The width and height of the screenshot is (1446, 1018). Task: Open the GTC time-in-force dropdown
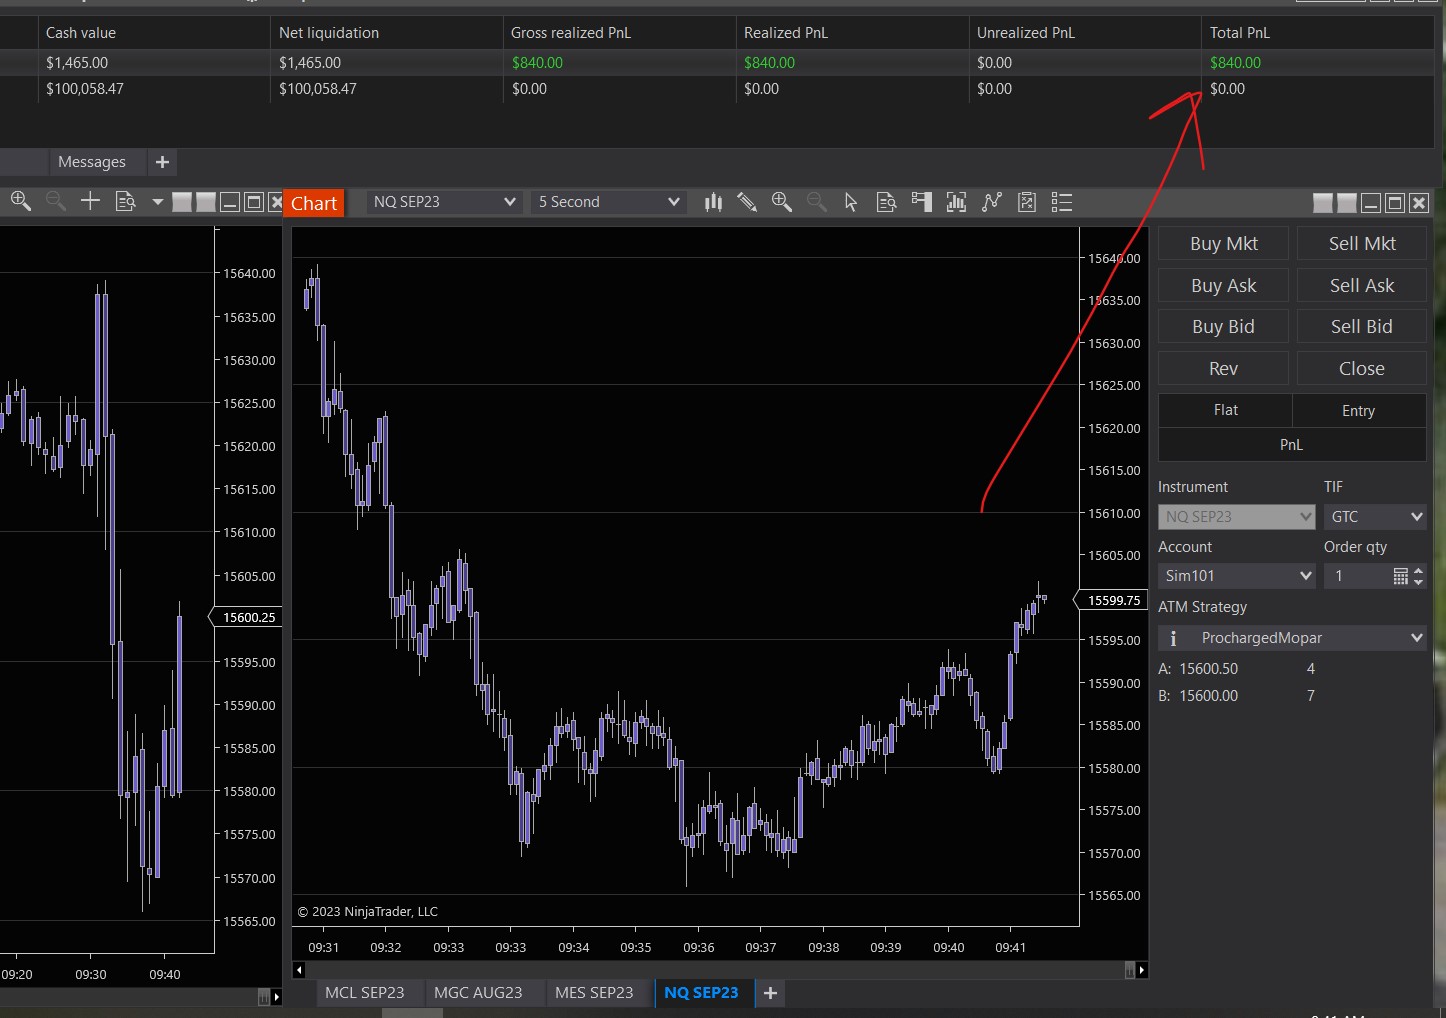(1375, 517)
